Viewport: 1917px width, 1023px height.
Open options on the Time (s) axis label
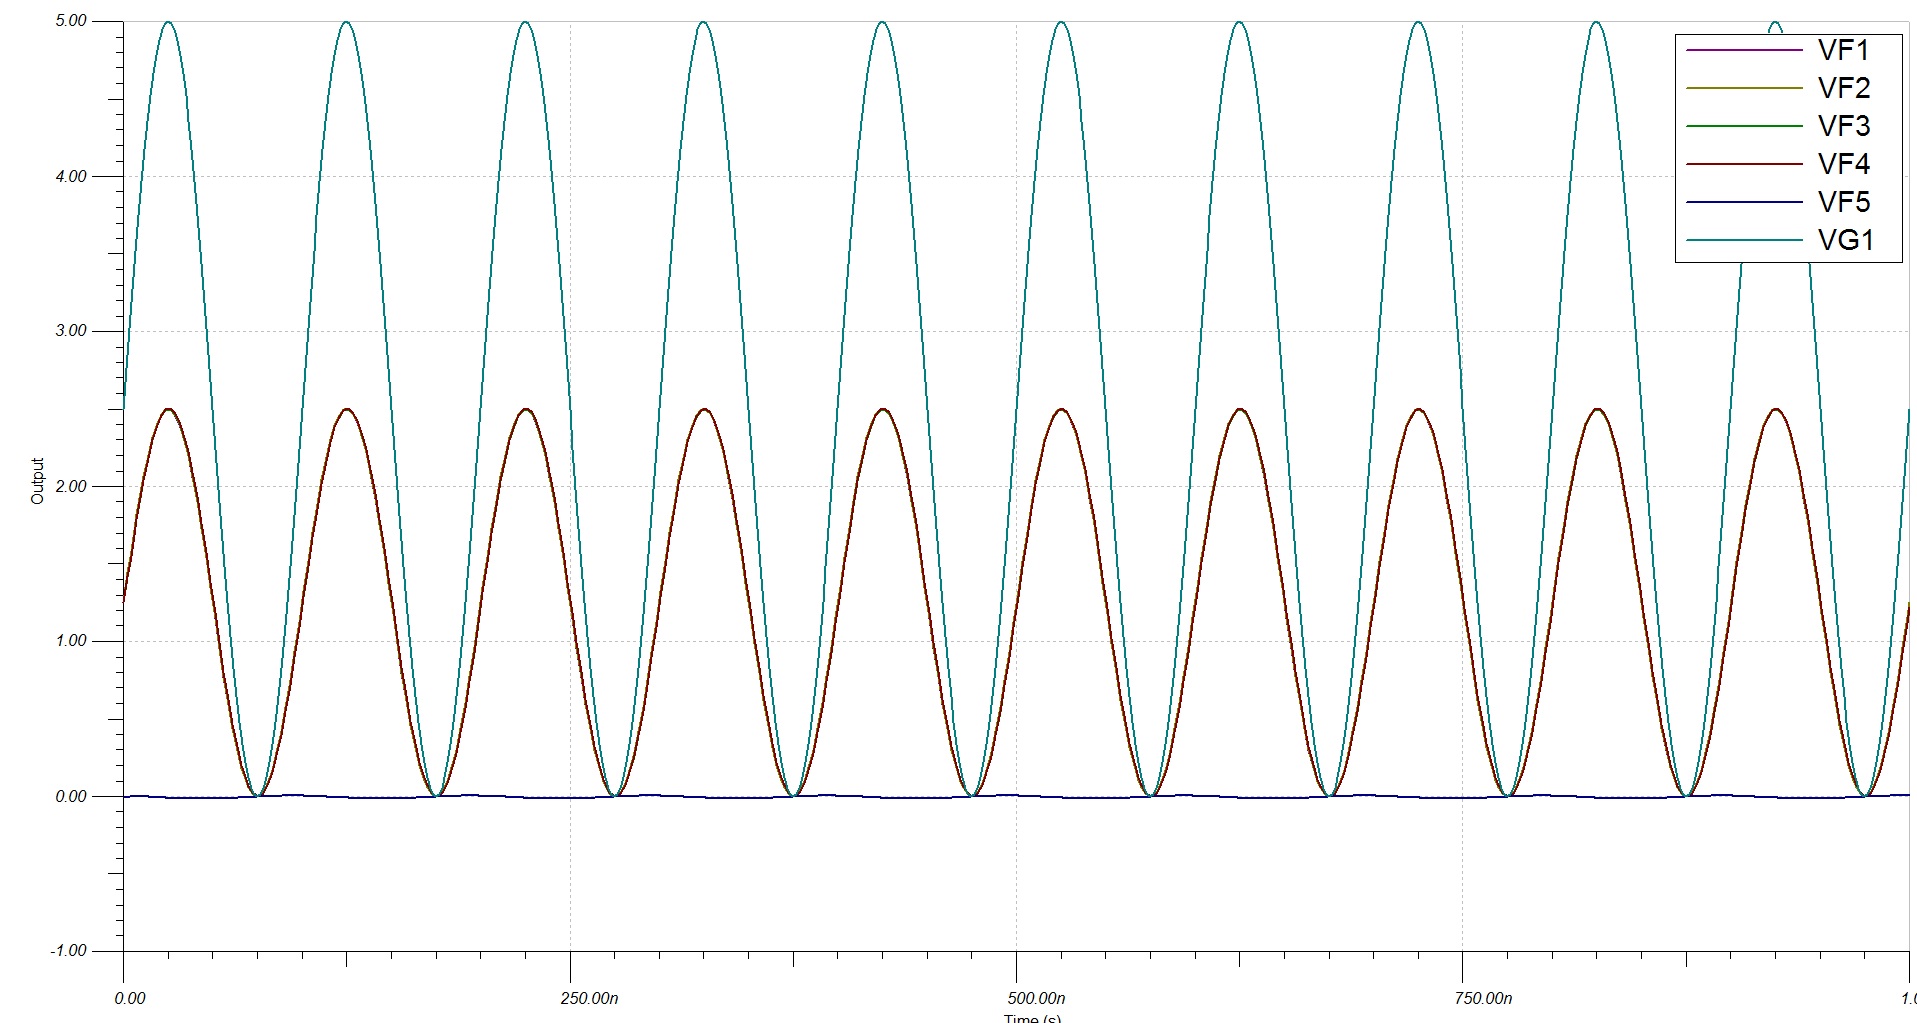tap(1030, 1018)
